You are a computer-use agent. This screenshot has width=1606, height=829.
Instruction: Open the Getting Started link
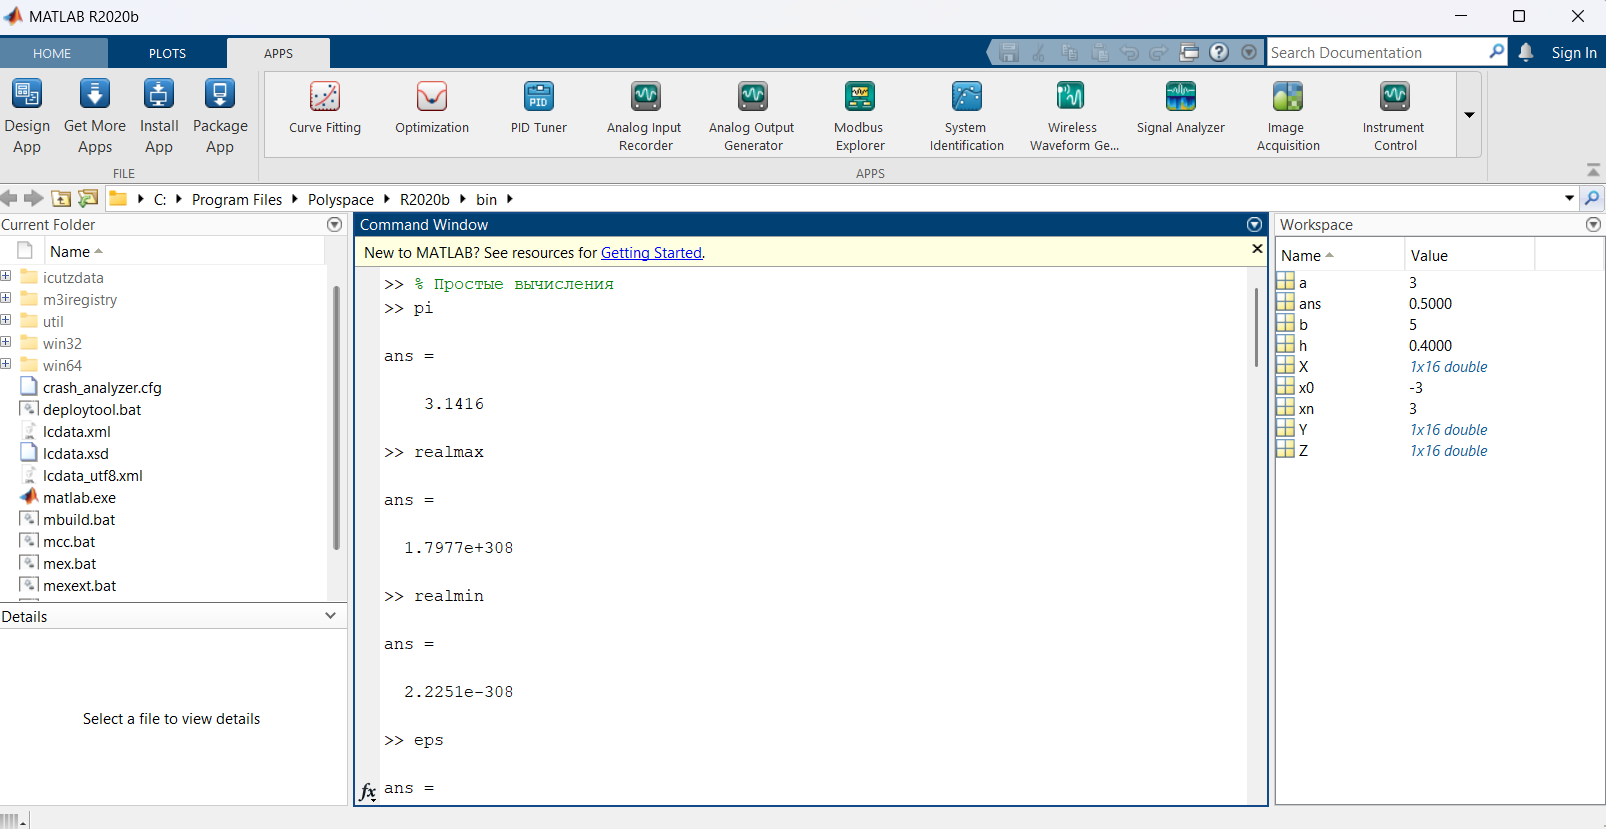(x=651, y=253)
